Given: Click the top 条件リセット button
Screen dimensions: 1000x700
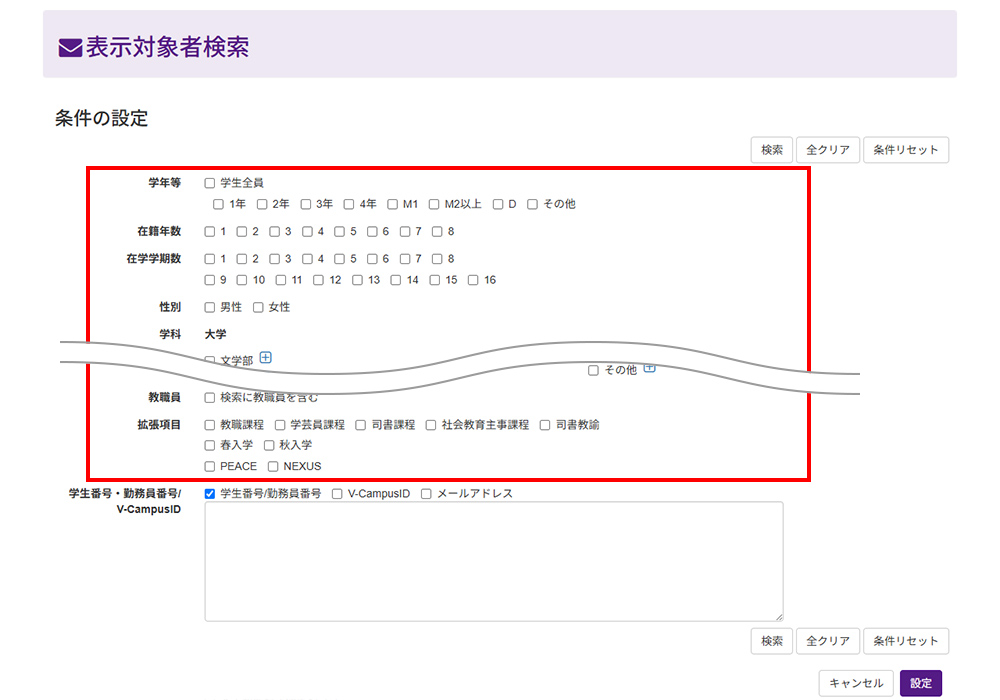Looking at the screenshot, I should coord(905,150).
